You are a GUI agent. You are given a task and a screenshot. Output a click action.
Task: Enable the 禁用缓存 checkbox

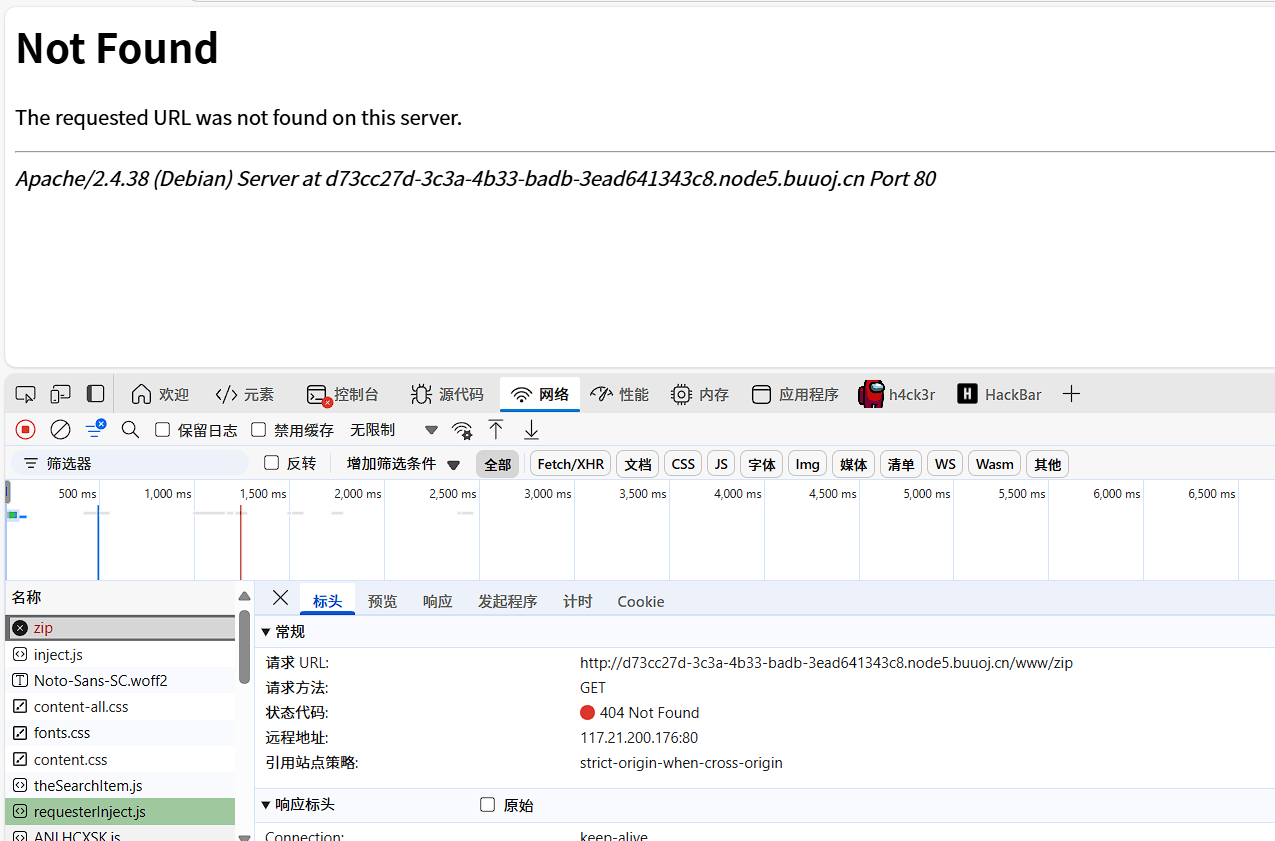pyautogui.click(x=259, y=430)
